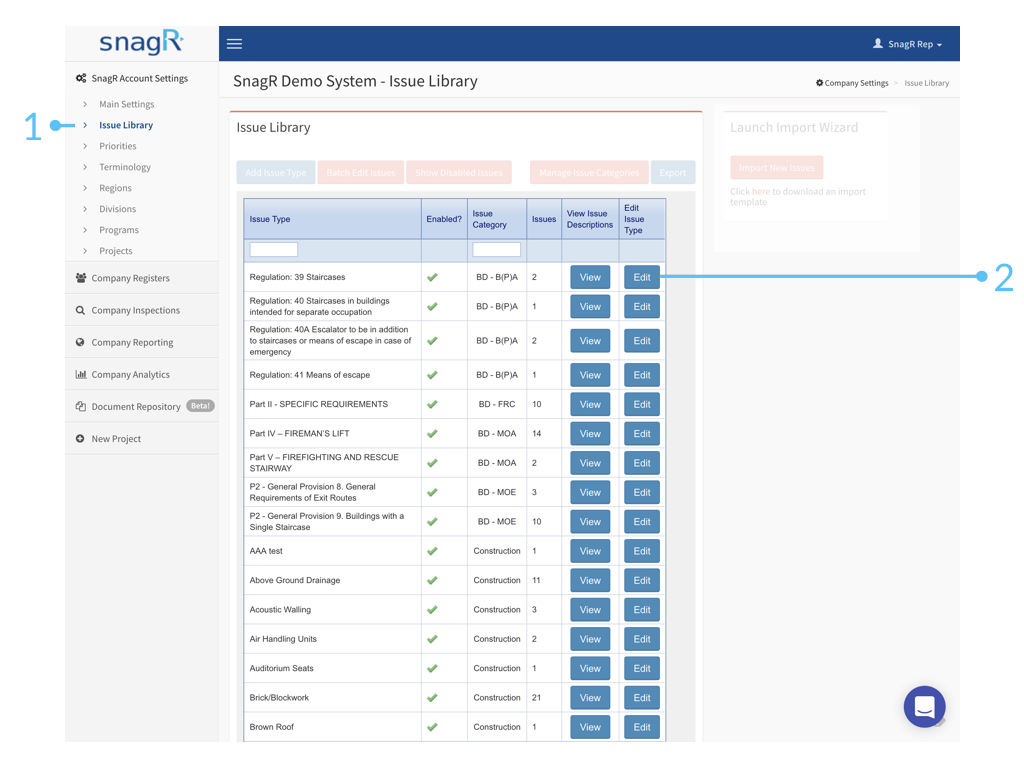Screen dimensions: 1024x768
Task: Open the SnagR Rep user dropdown
Action: pyautogui.click(x=907, y=44)
